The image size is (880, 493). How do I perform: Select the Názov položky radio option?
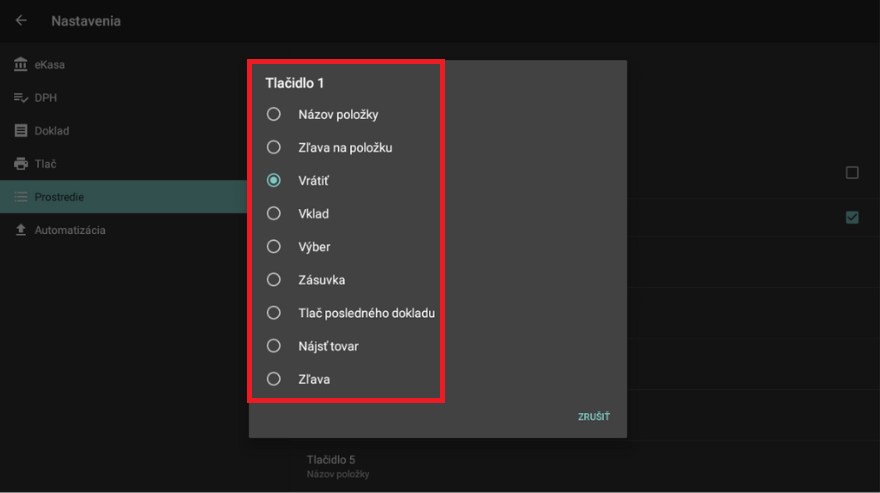point(274,115)
